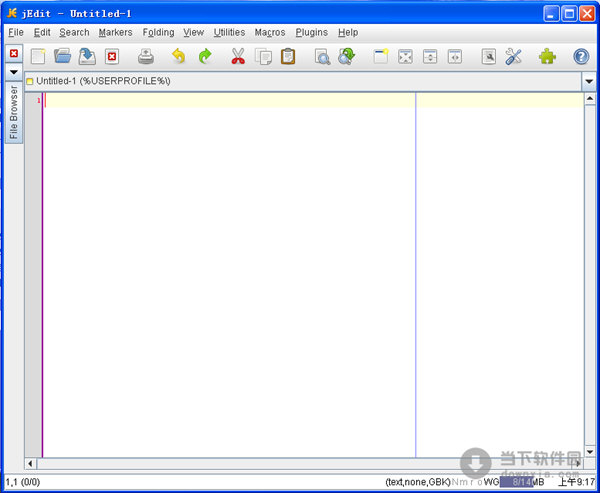Open Global Options wrench icon

[x=514, y=56]
